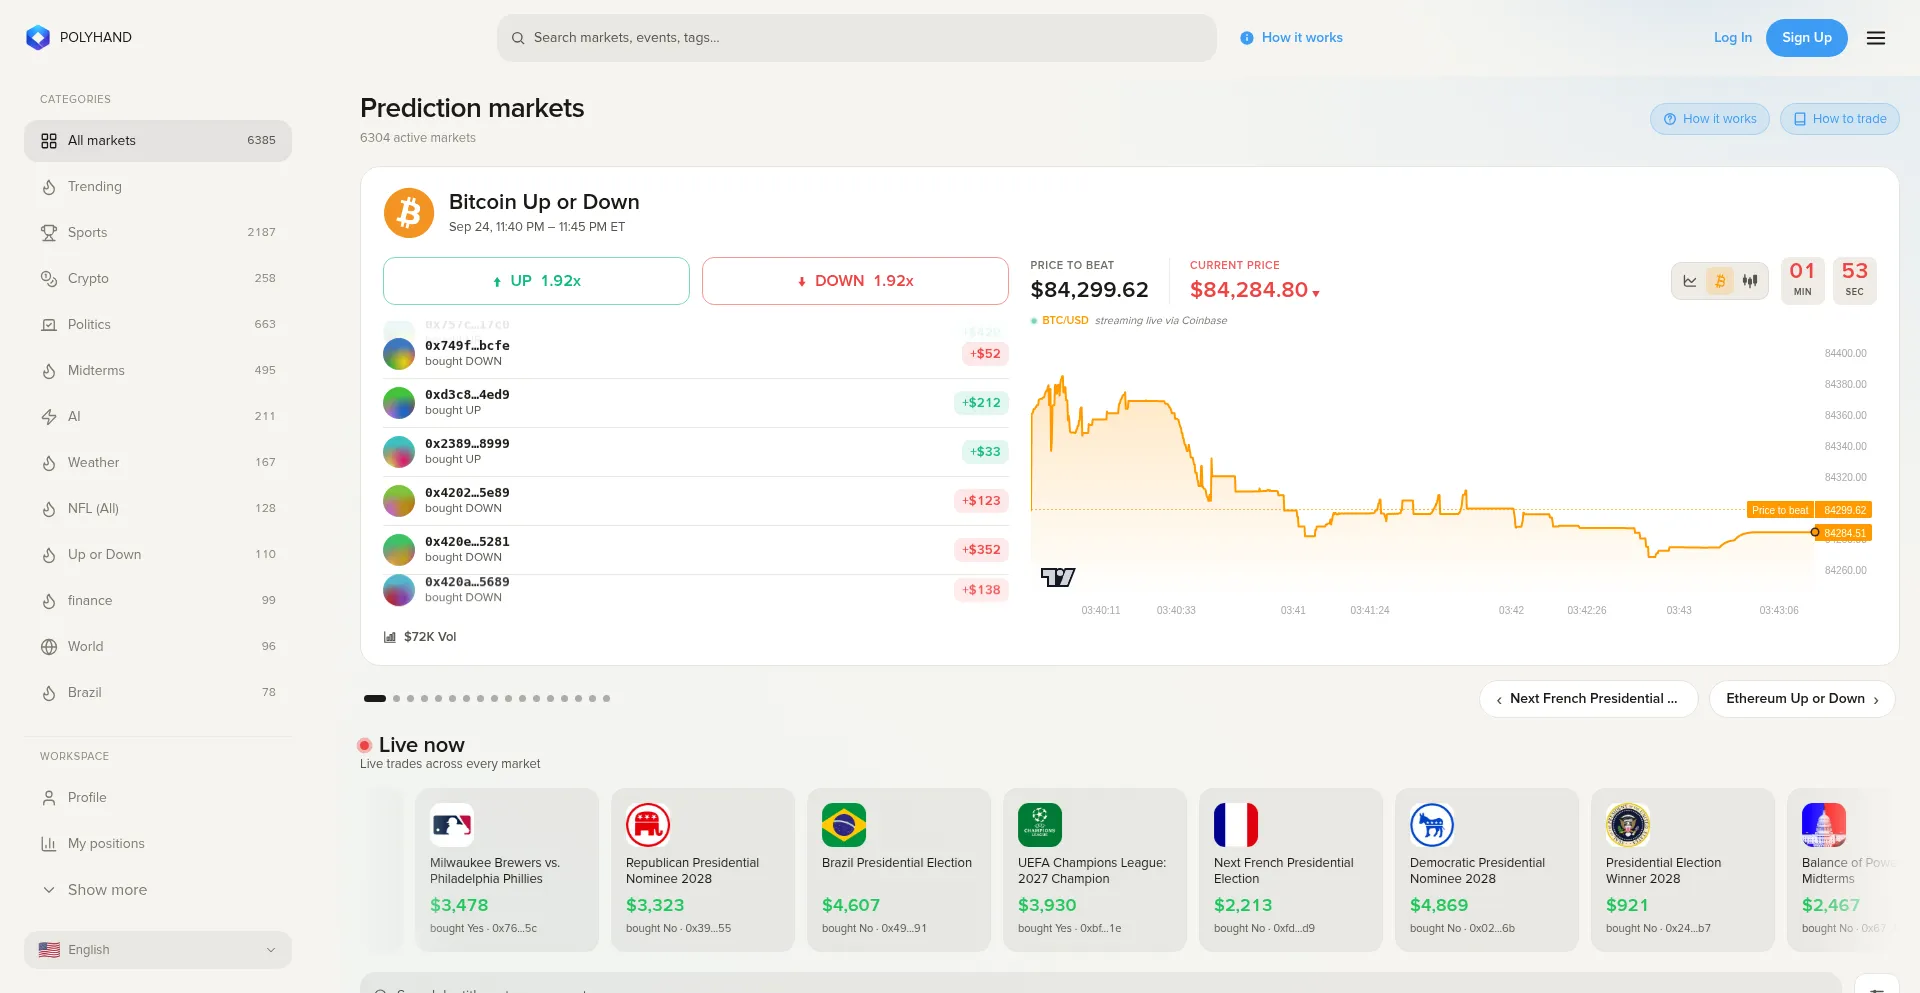Screen dimensions: 1920x993
Task: Expand Show more in workspace
Action: point(158,890)
